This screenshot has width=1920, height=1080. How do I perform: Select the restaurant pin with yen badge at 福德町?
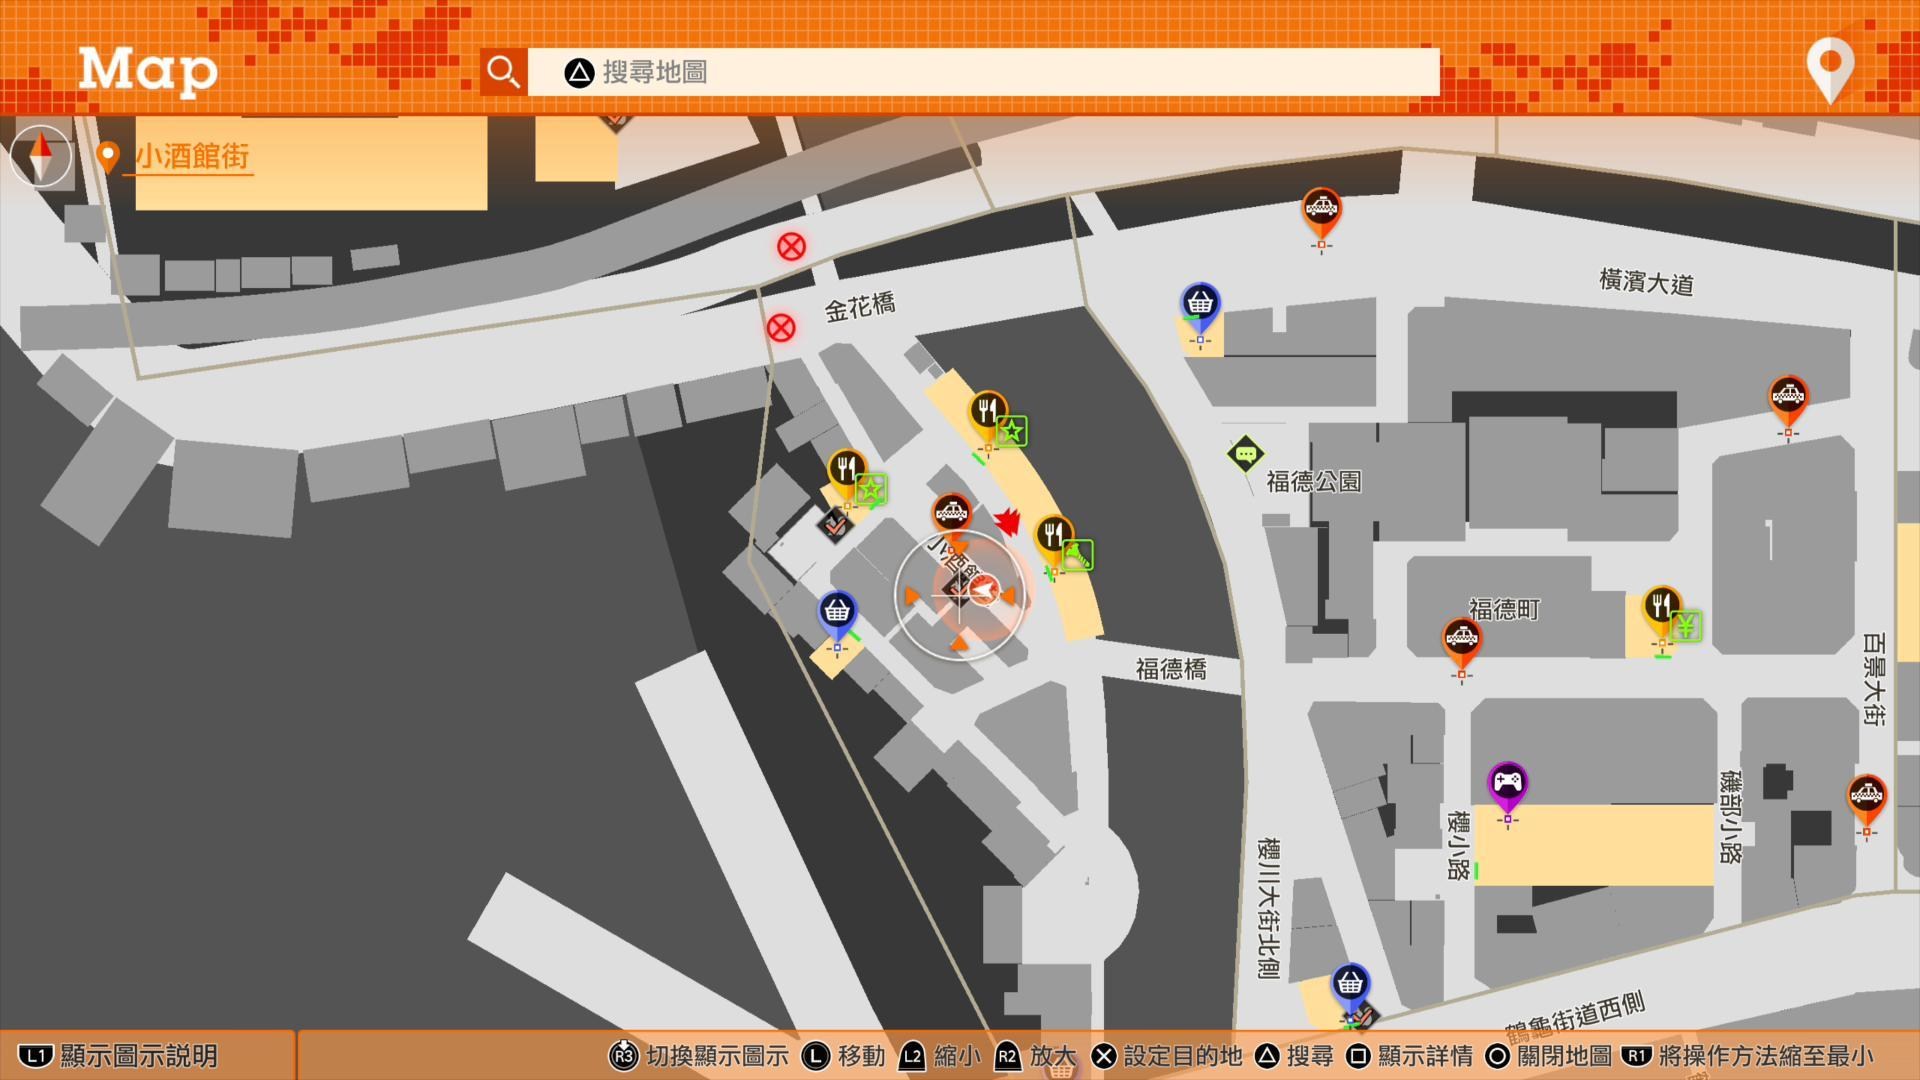[x=1661, y=610]
